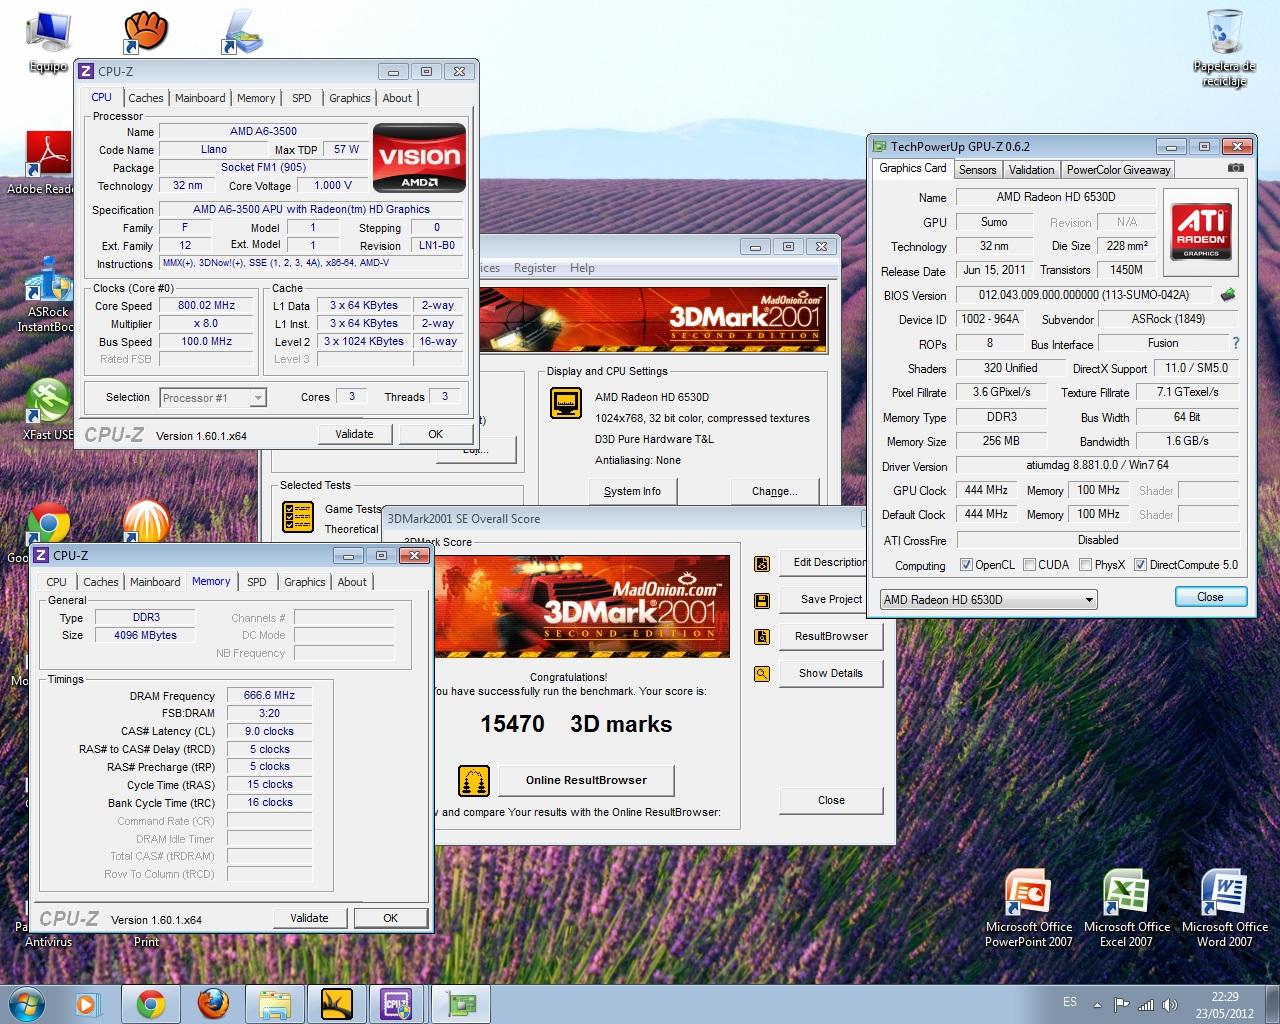Click the monitor icon in Display and CPU Settings

click(x=566, y=404)
